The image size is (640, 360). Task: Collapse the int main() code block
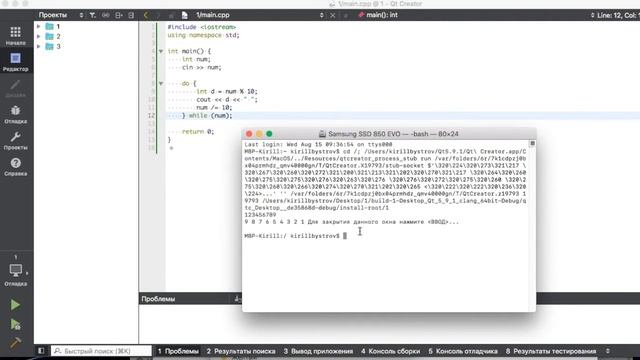pyautogui.click(x=161, y=51)
